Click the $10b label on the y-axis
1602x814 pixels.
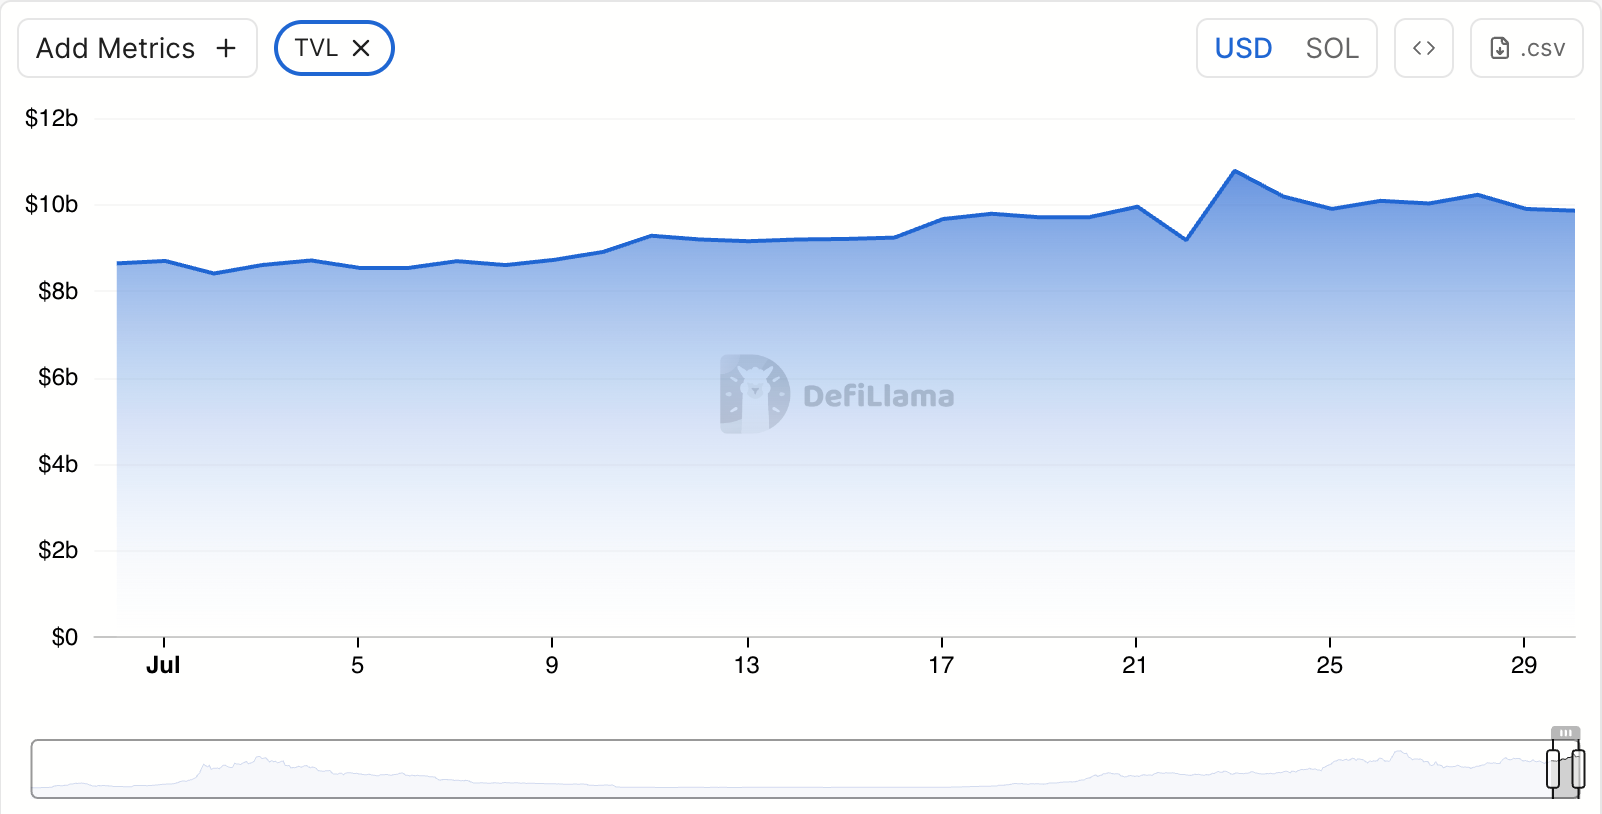point(51,205)
